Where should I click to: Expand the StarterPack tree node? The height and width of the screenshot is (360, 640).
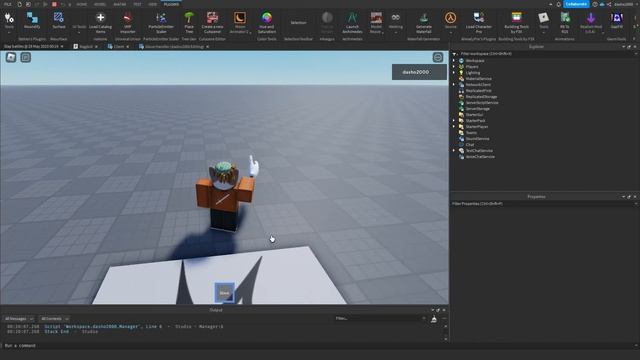454,120
